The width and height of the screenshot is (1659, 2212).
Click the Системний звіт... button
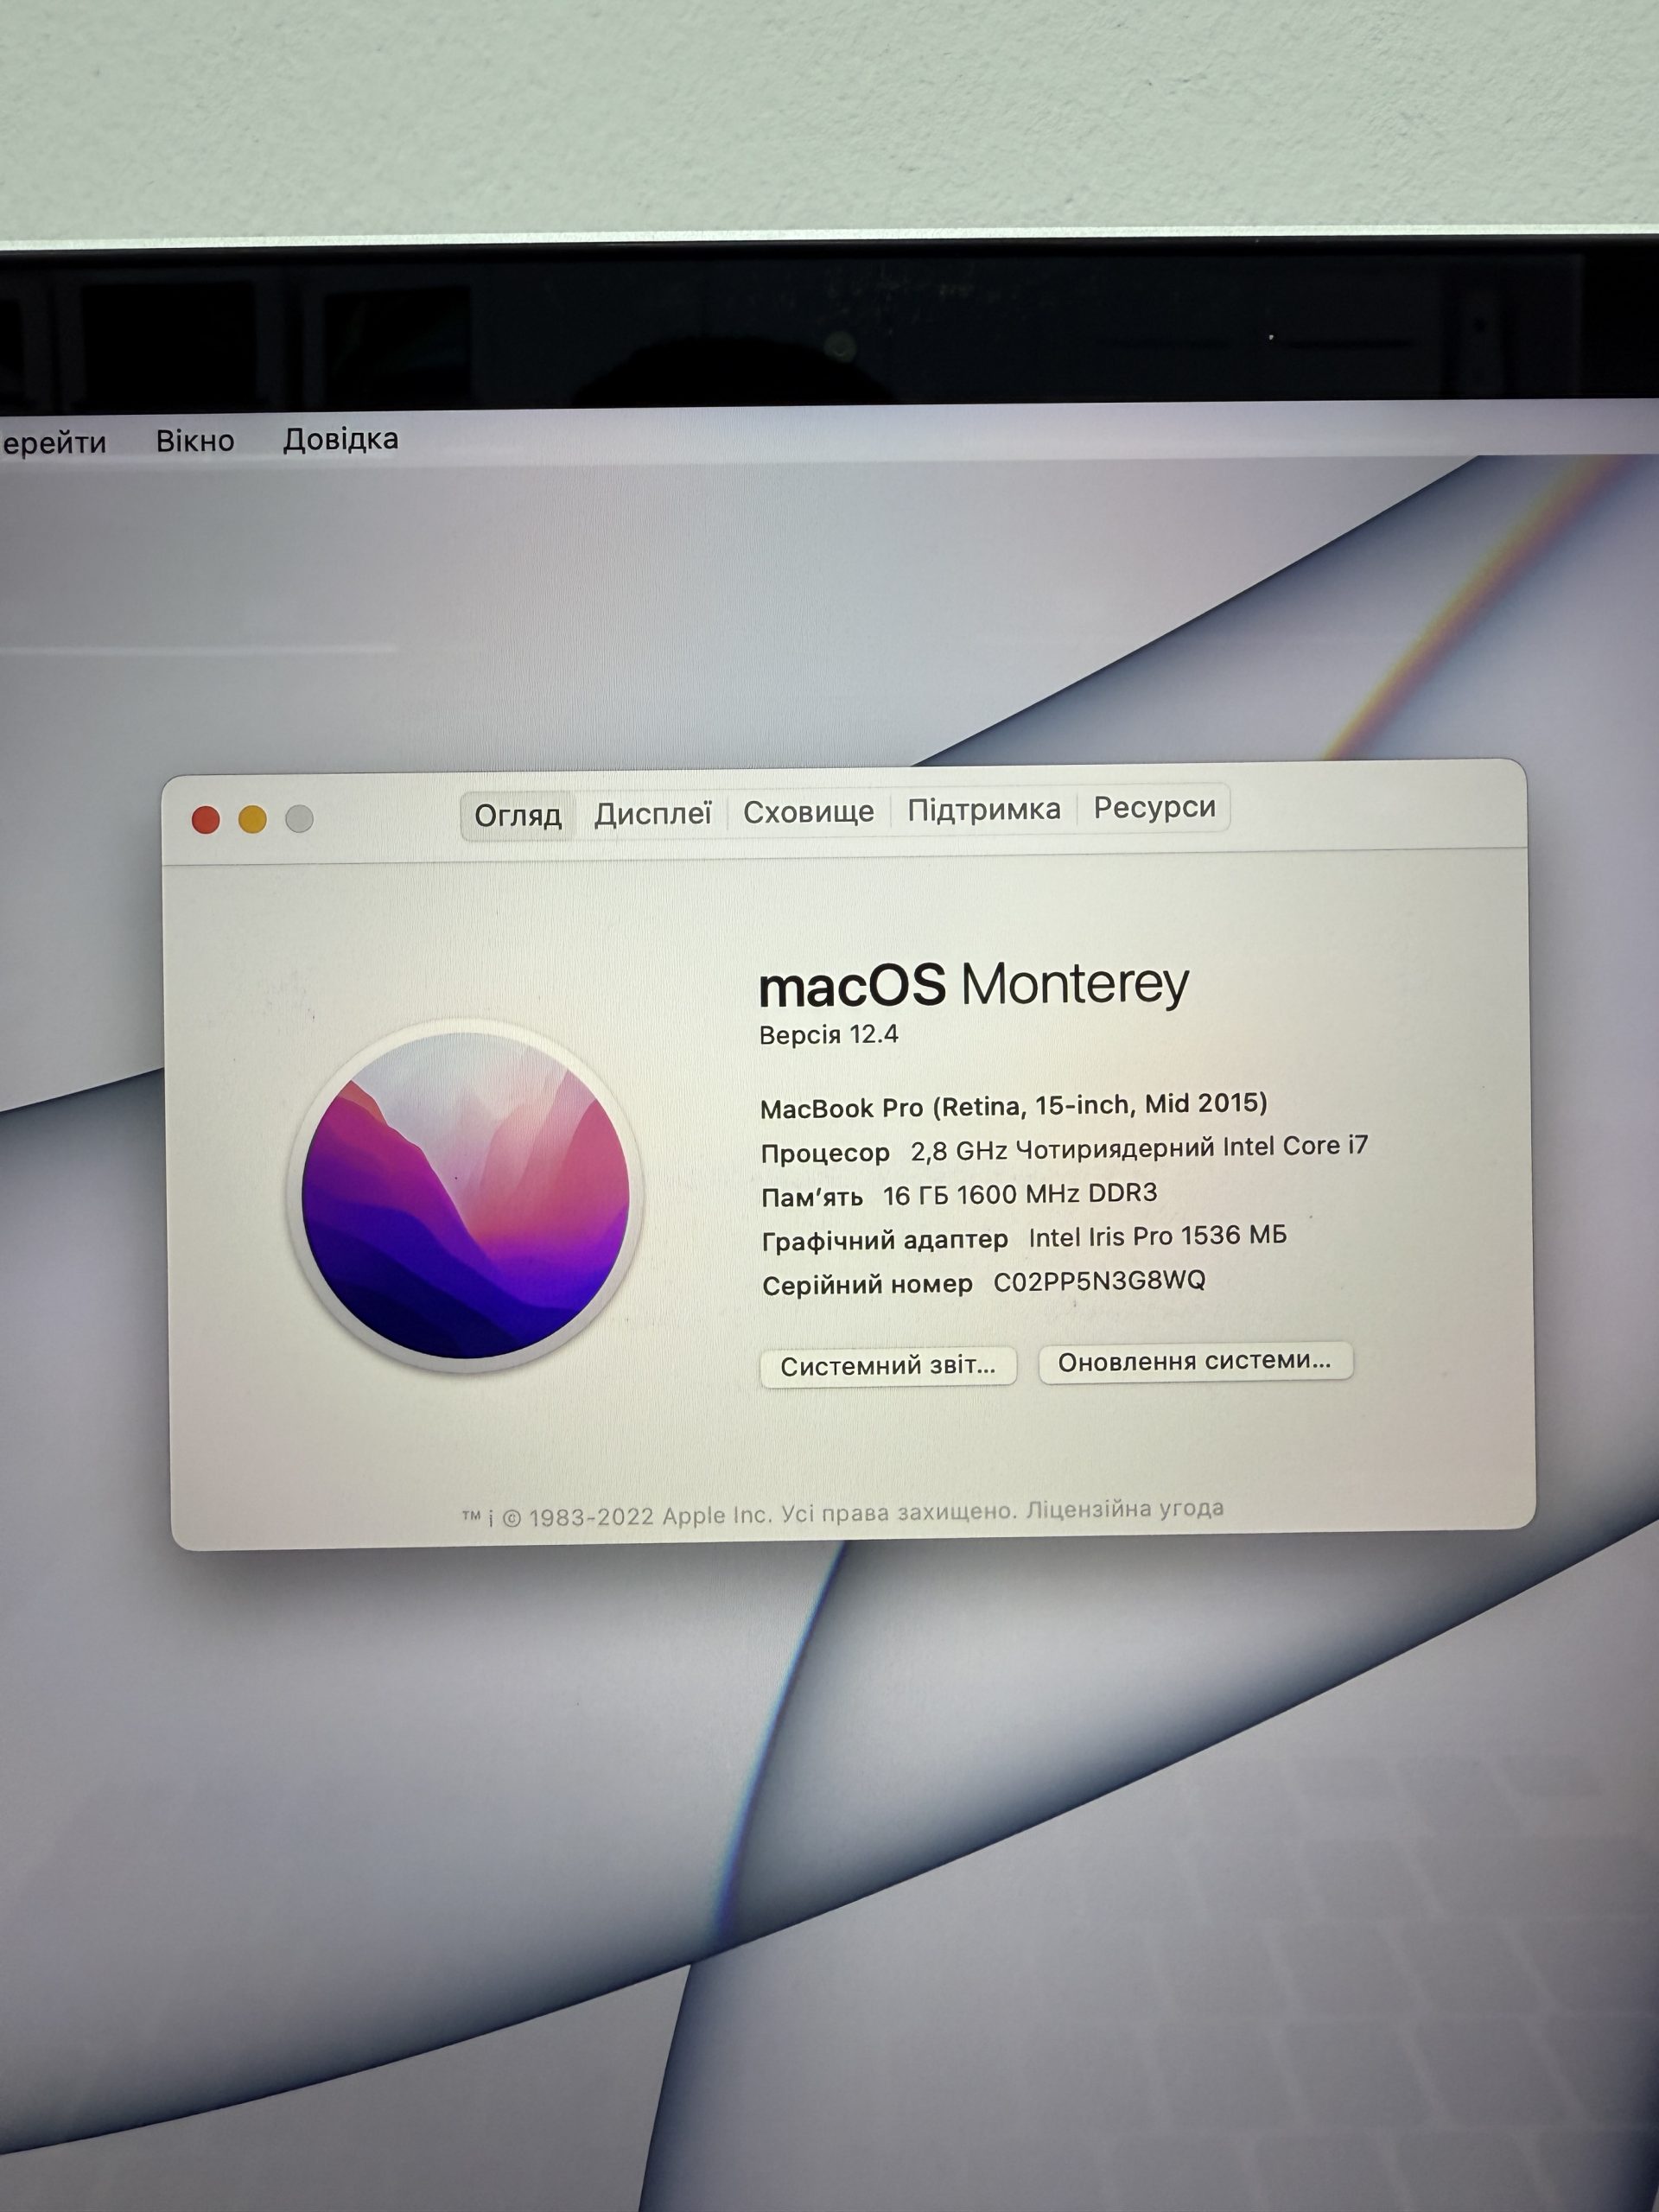(888, 1365)
